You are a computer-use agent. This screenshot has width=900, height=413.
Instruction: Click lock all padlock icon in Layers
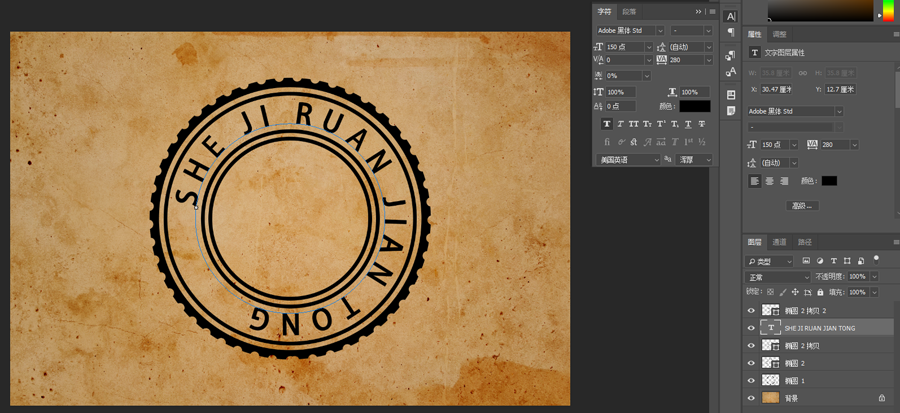pos(820,292)
